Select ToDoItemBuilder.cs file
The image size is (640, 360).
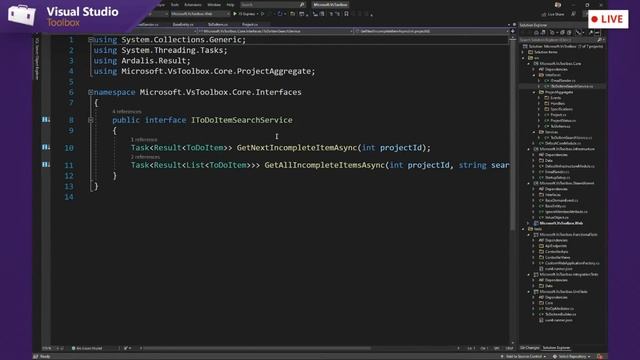tap(560, 315)
